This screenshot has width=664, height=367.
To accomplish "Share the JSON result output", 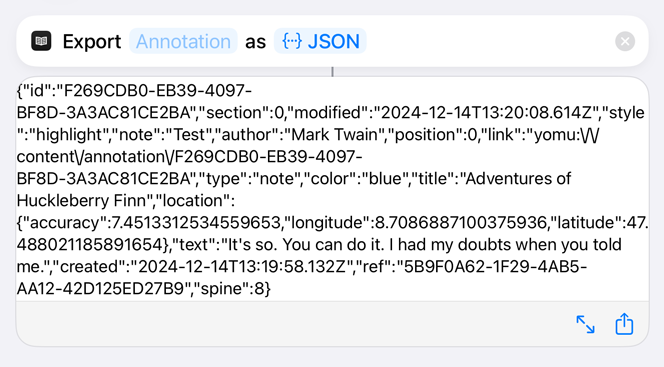I will coord(624,324).
